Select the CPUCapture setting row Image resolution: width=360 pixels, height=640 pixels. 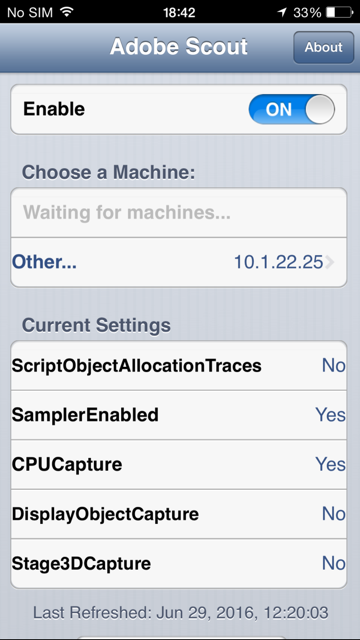click(179, 464)
